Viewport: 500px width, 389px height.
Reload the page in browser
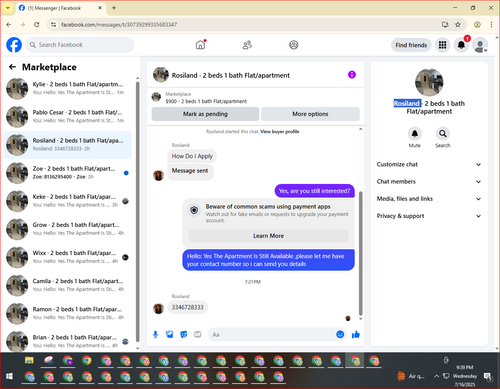tap(37, 24)
